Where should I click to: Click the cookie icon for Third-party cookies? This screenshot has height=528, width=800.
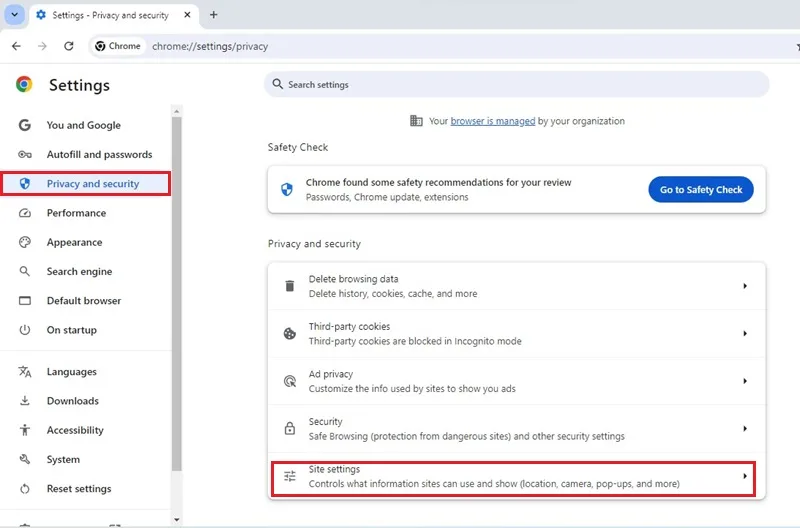(x=289, y=334)
